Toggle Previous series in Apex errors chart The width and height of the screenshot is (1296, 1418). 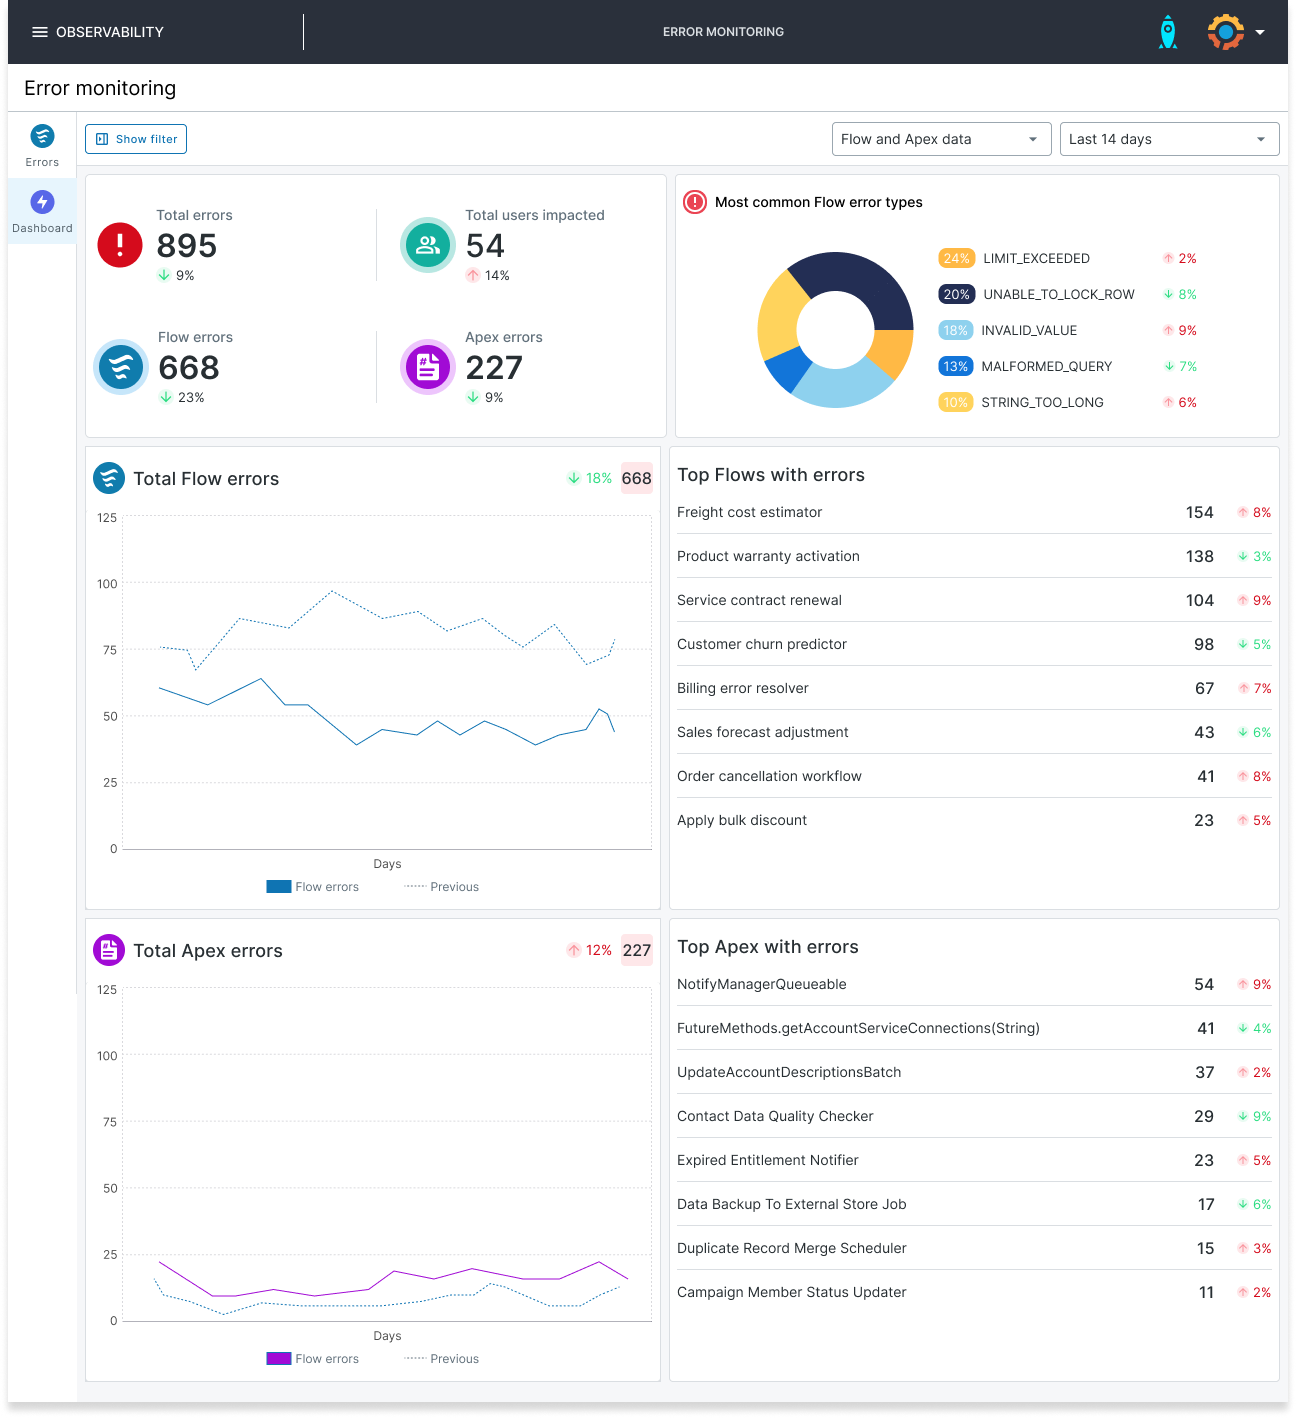tap(442, 1359)
